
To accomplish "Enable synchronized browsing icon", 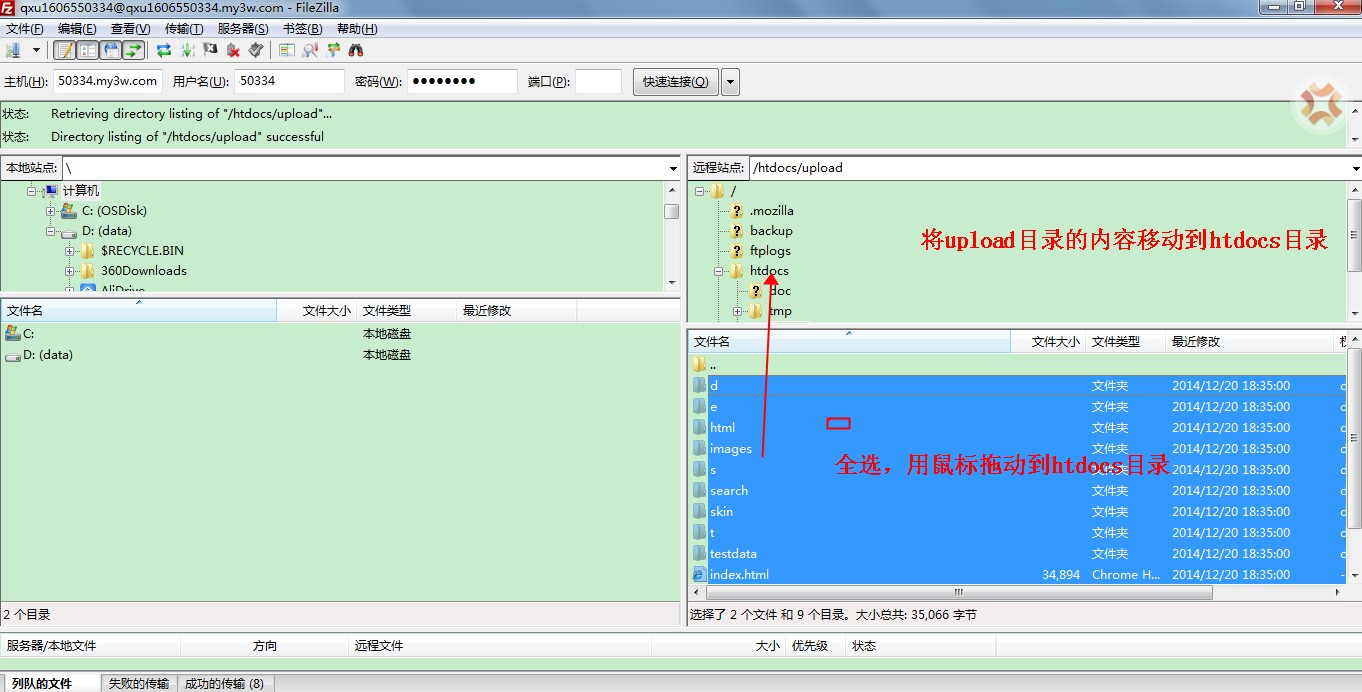I will coord(333,50).
